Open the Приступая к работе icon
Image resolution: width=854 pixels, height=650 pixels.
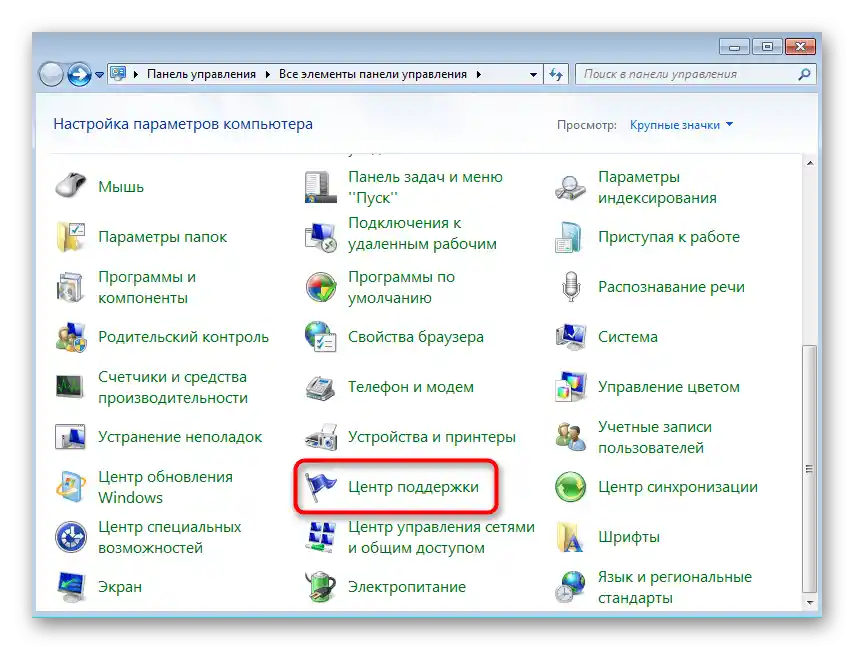point(570,236)
